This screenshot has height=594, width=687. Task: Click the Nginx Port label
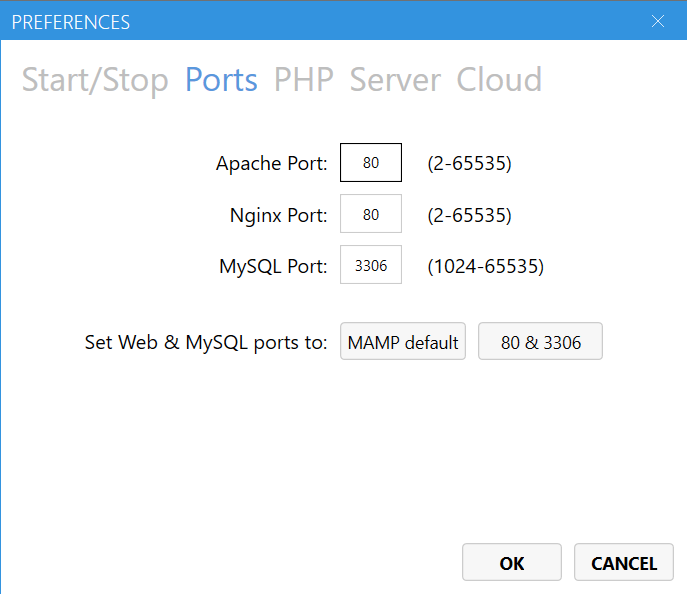coord(278,215)
